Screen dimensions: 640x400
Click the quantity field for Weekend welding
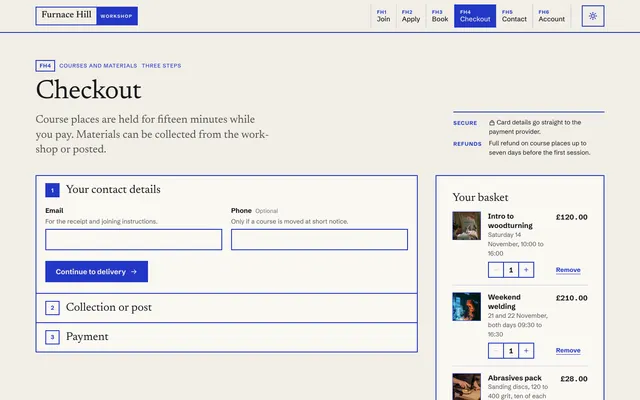click(511, 351)
